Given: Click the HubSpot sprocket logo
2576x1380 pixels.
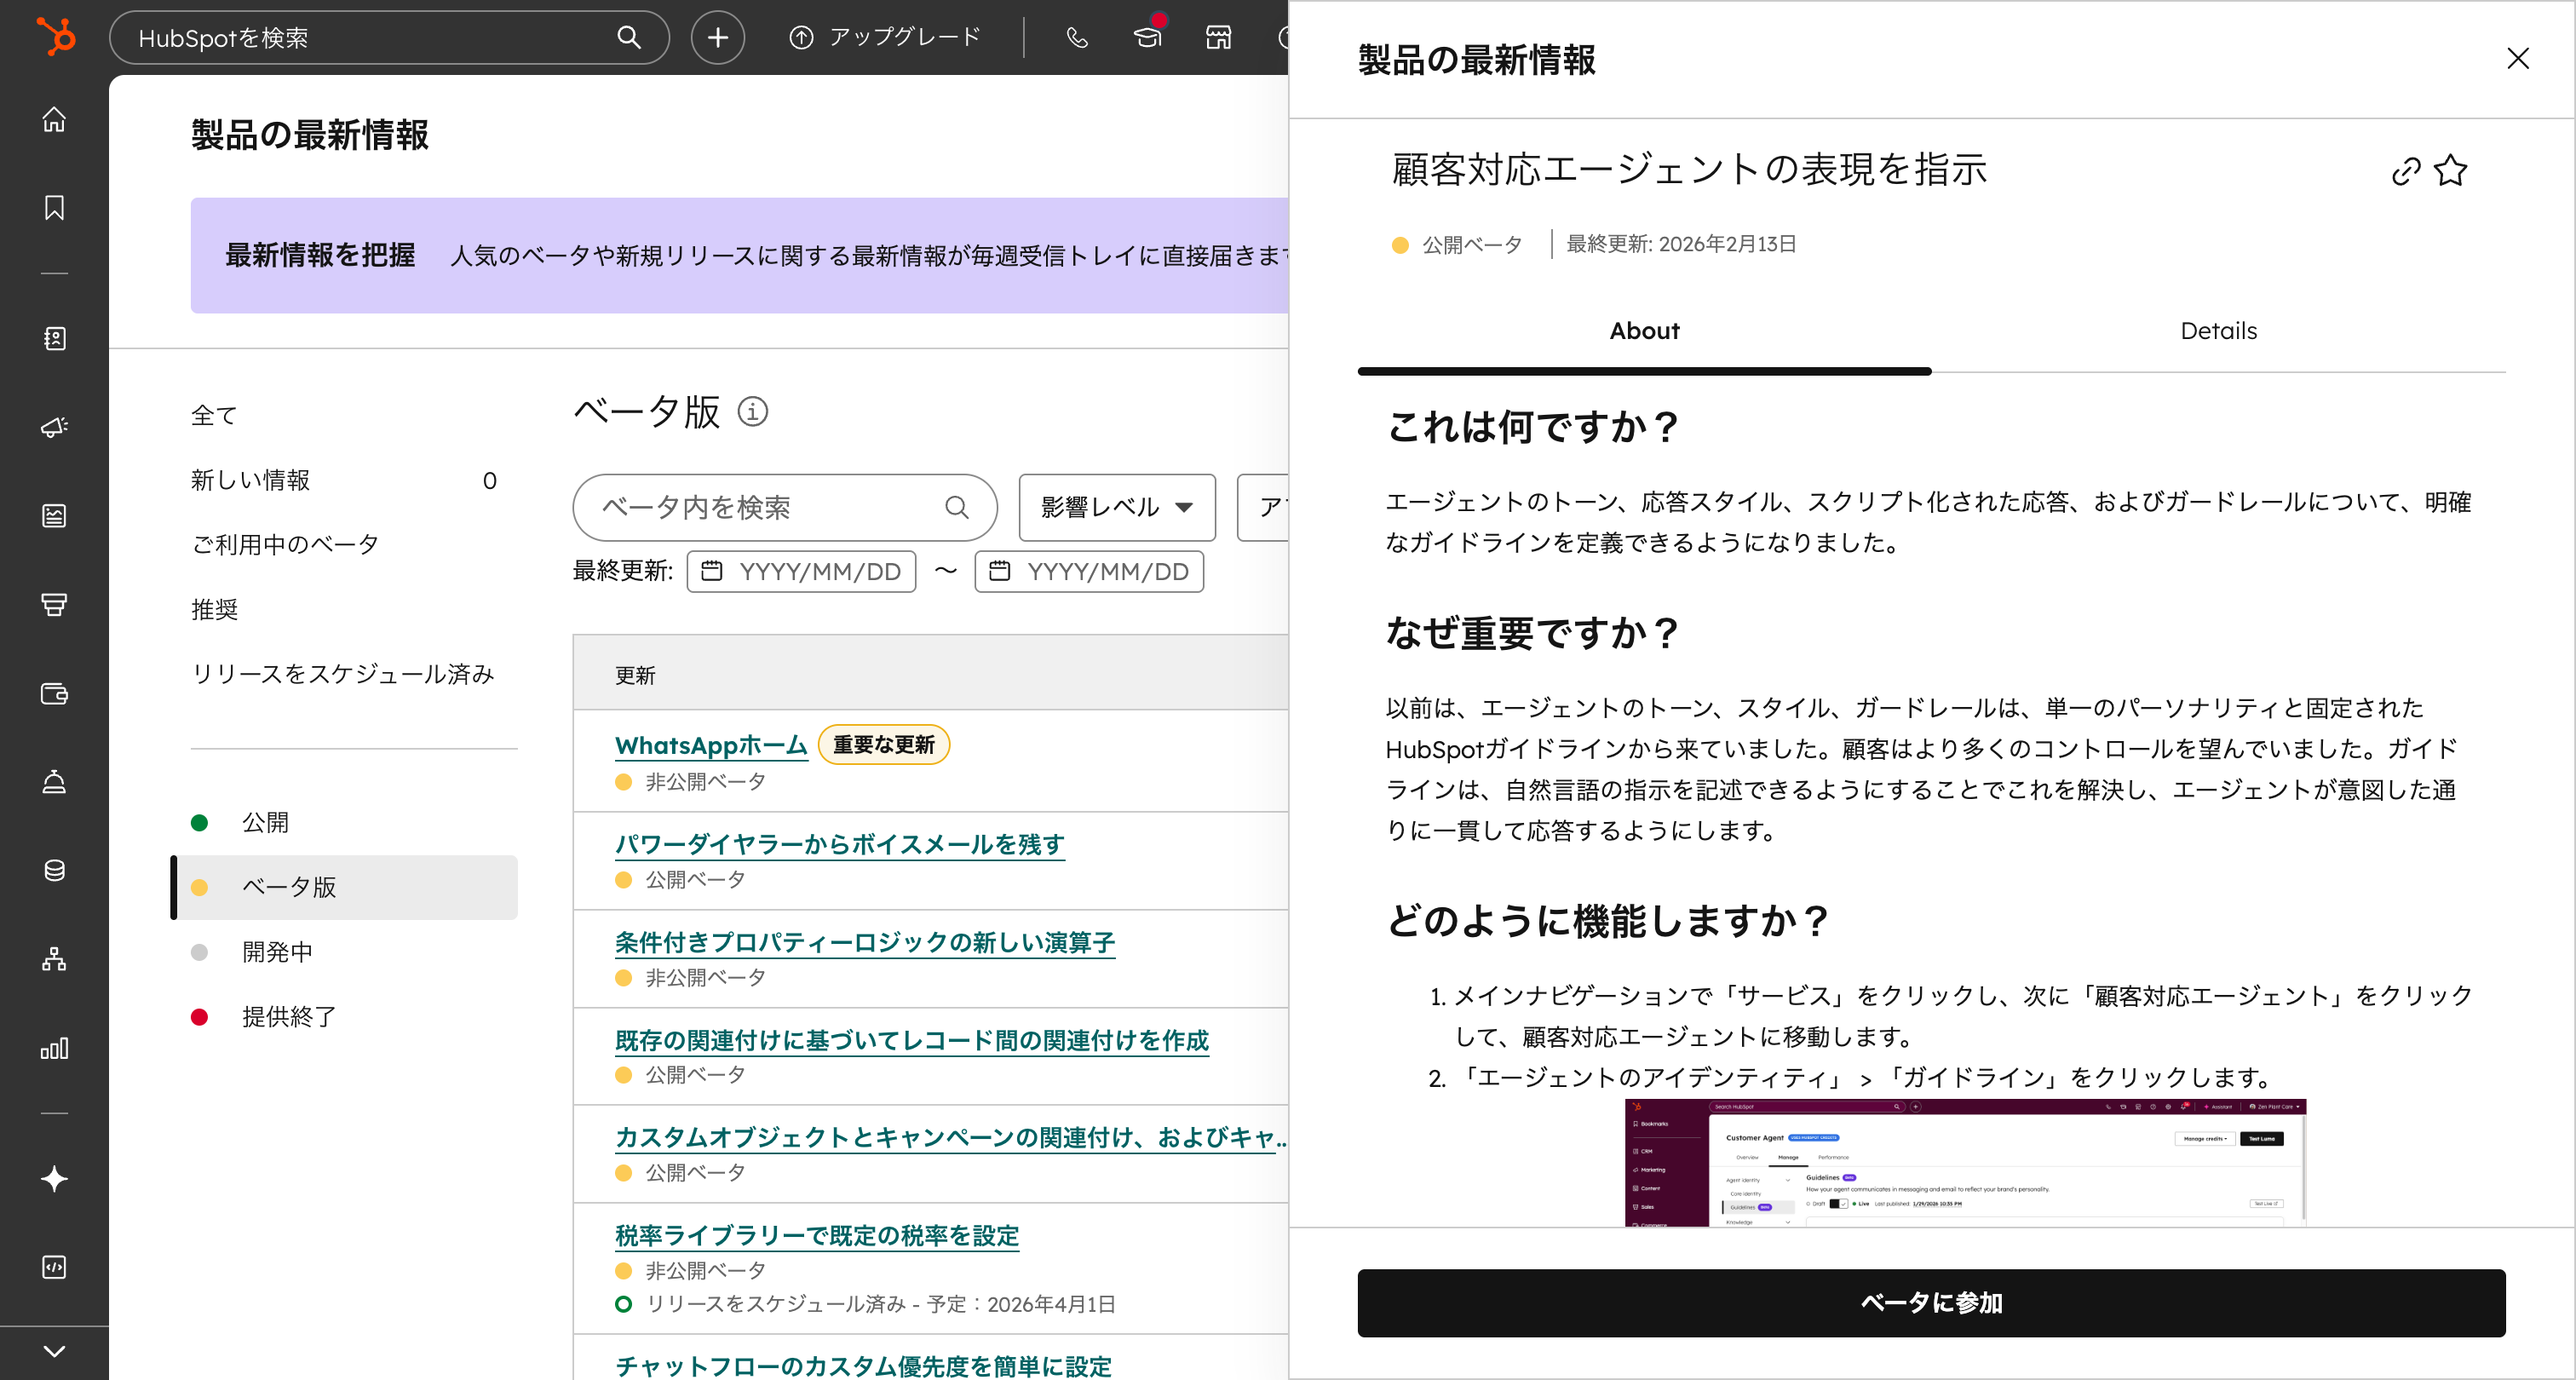Looking at the screenshot, I should [x=55, y=37].
